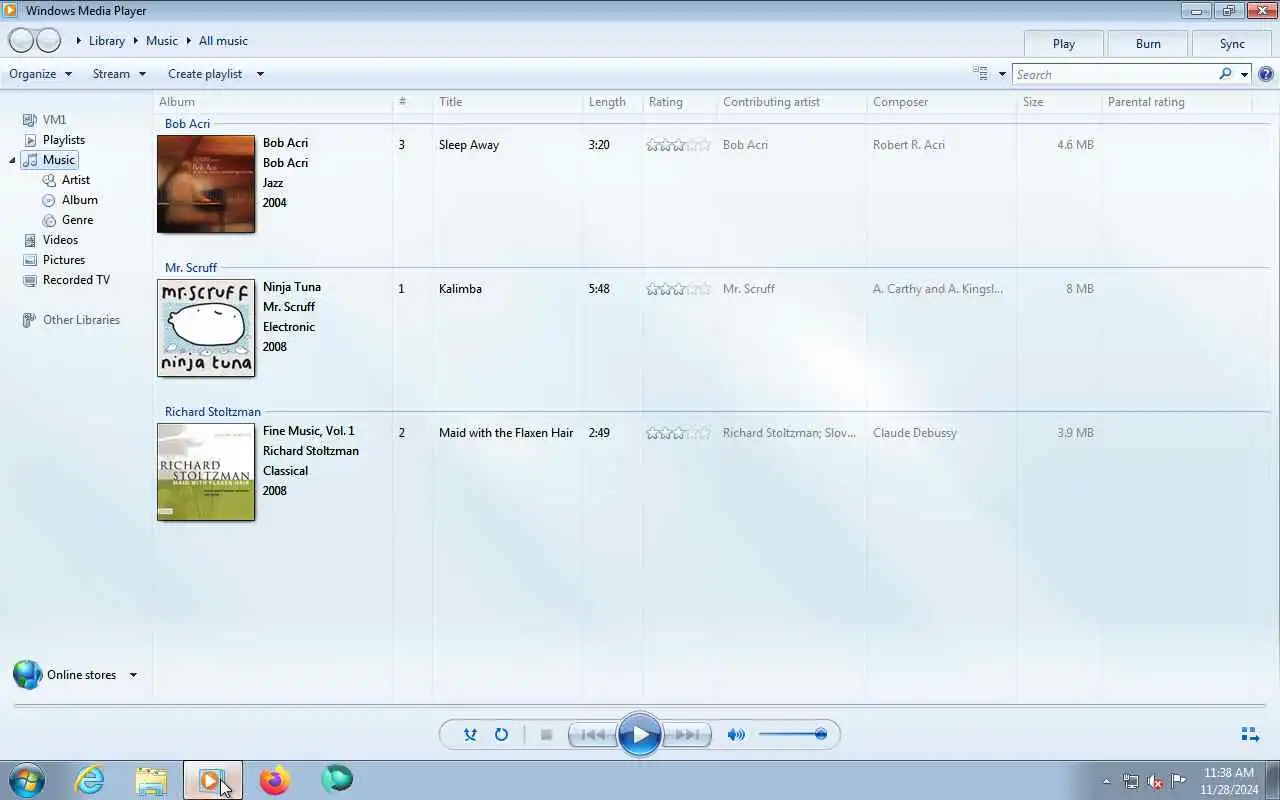Set star rating for Sleep Away

[679, 145]
